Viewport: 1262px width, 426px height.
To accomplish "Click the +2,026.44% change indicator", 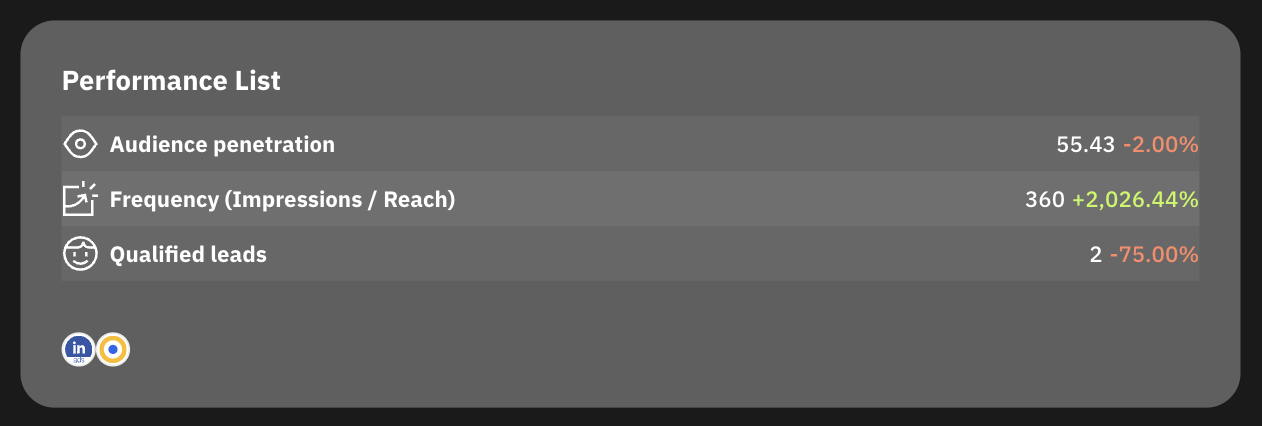I will 1135,199.
